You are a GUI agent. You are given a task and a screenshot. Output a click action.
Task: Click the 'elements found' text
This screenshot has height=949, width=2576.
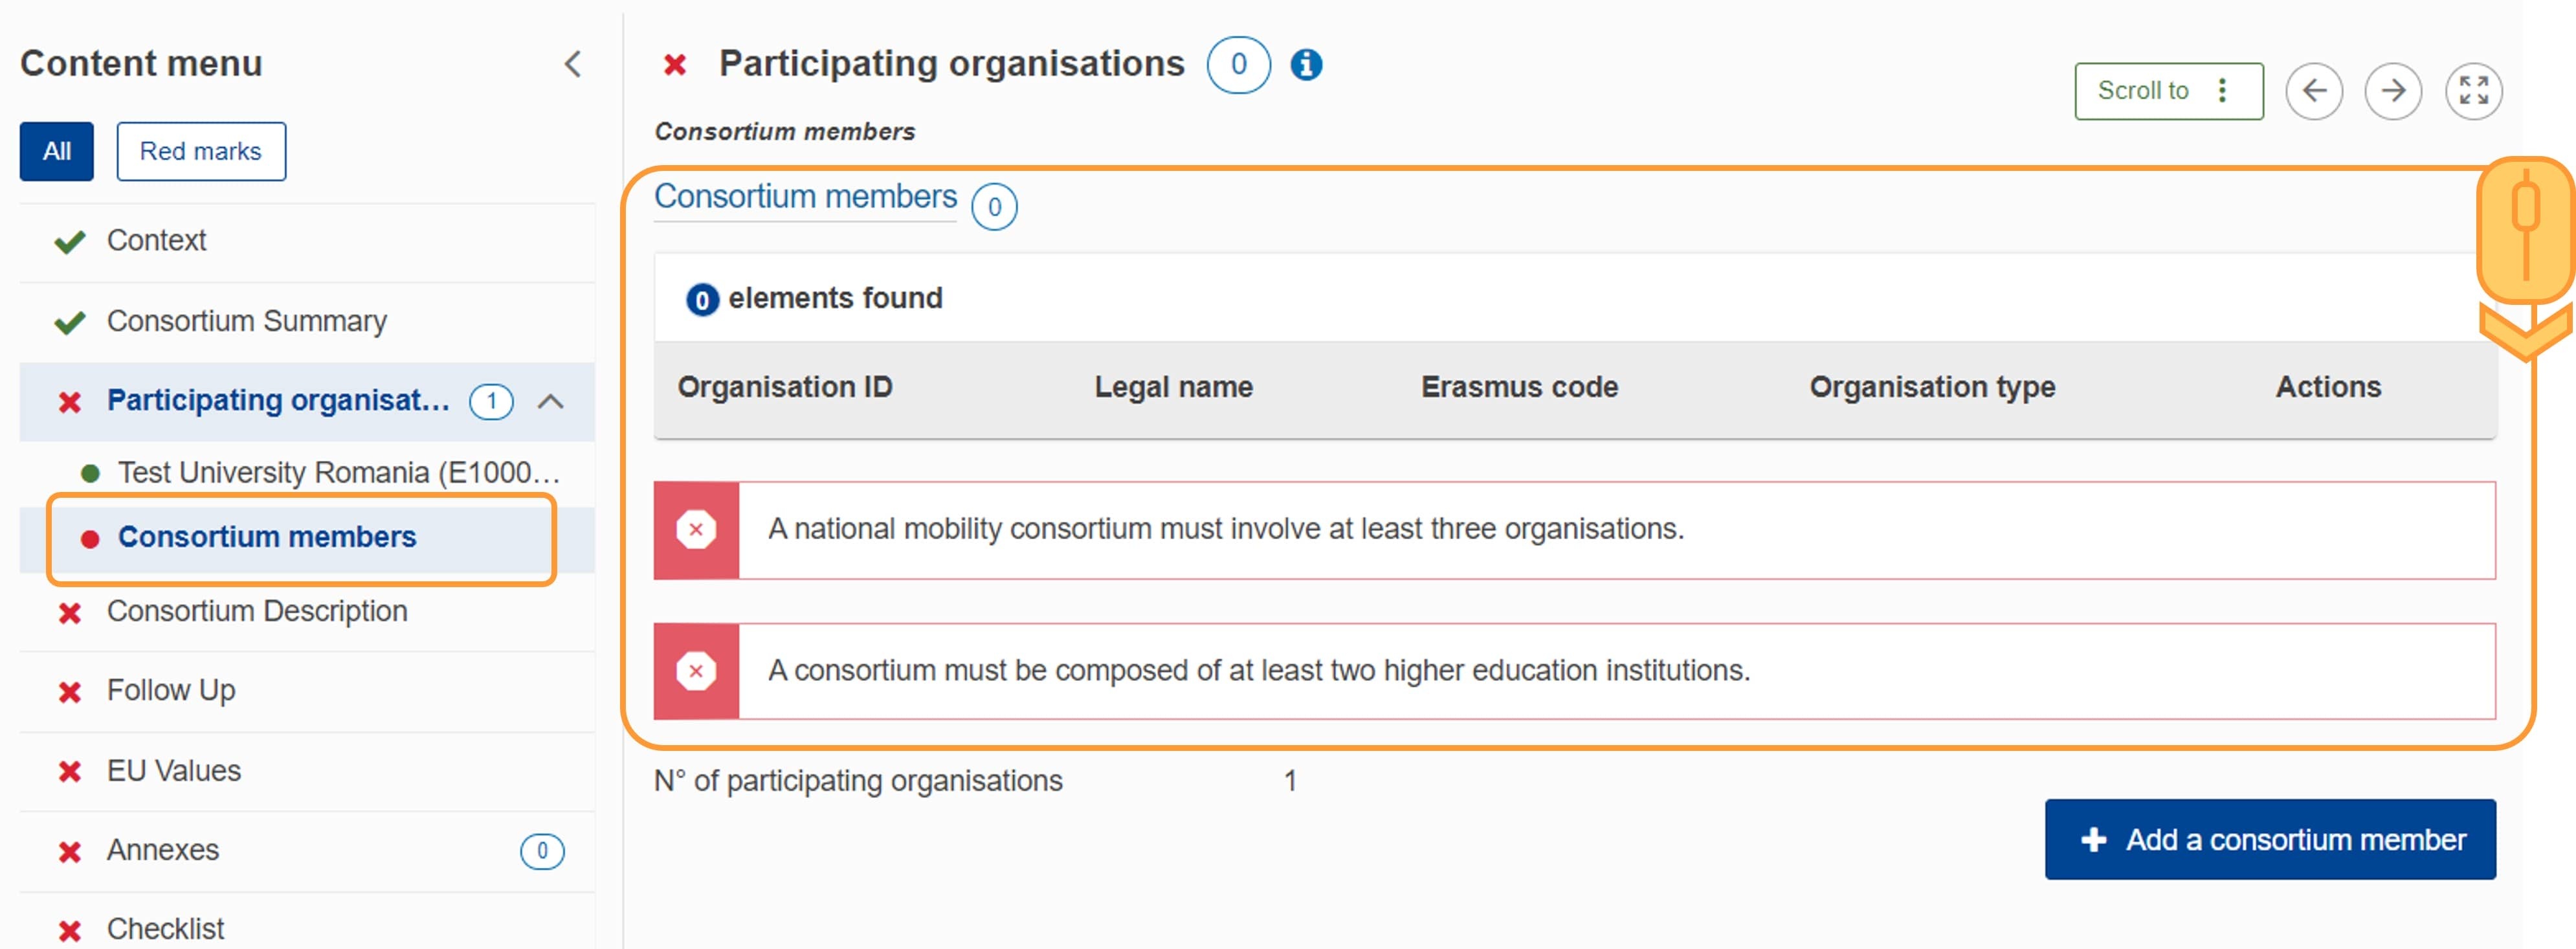pos(835,298)
